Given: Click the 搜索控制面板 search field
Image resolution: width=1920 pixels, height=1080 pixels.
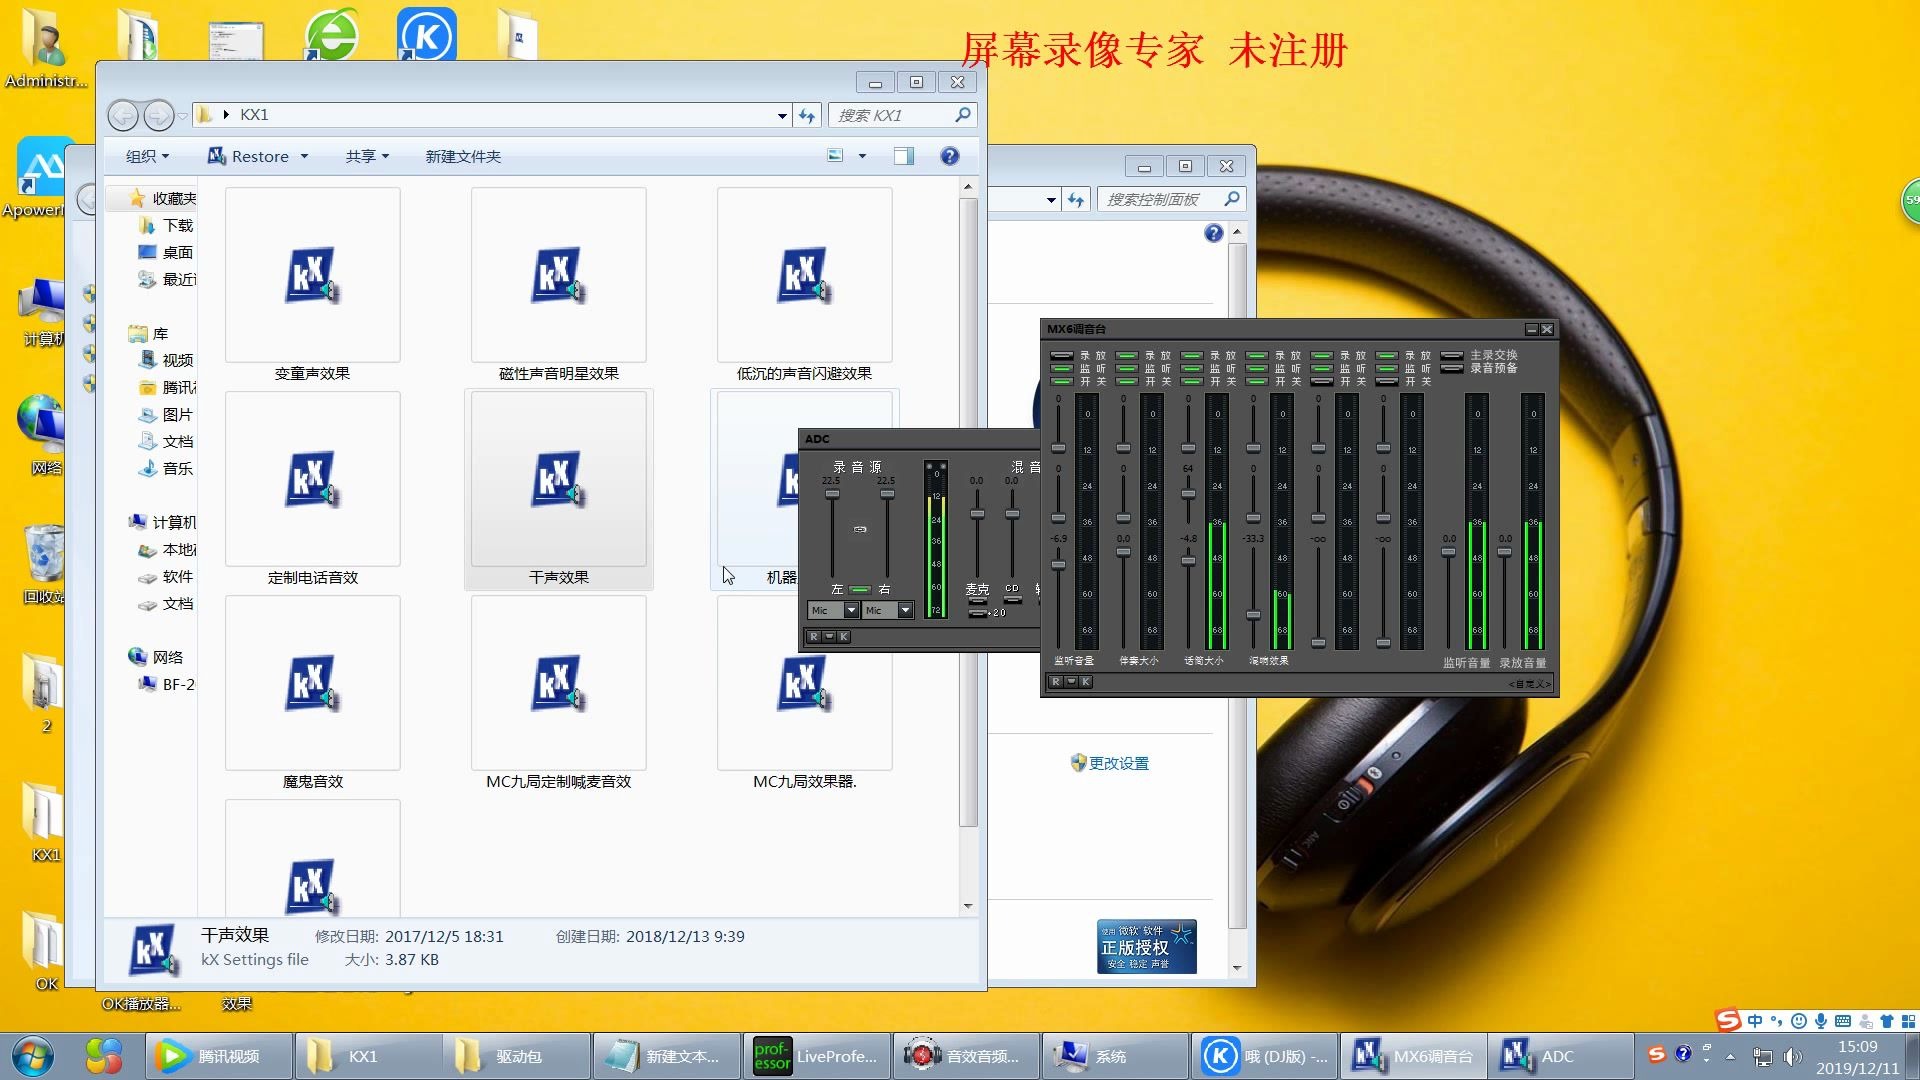Looking at the screenshot, I should coord(1171,200).
